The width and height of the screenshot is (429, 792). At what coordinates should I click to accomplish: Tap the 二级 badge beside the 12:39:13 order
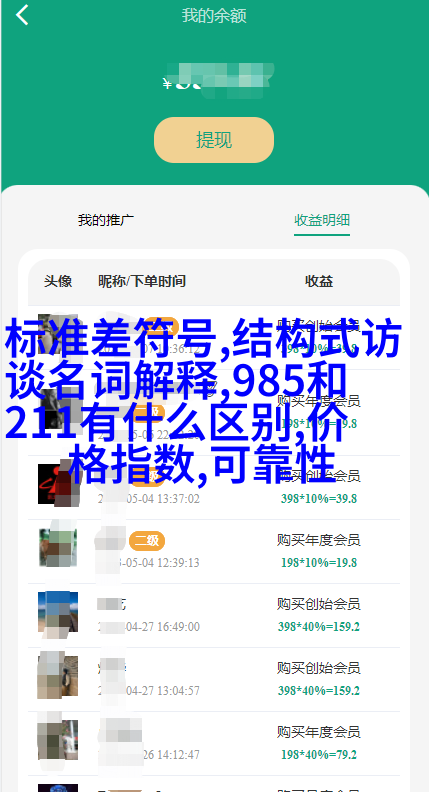pos(147,541)
